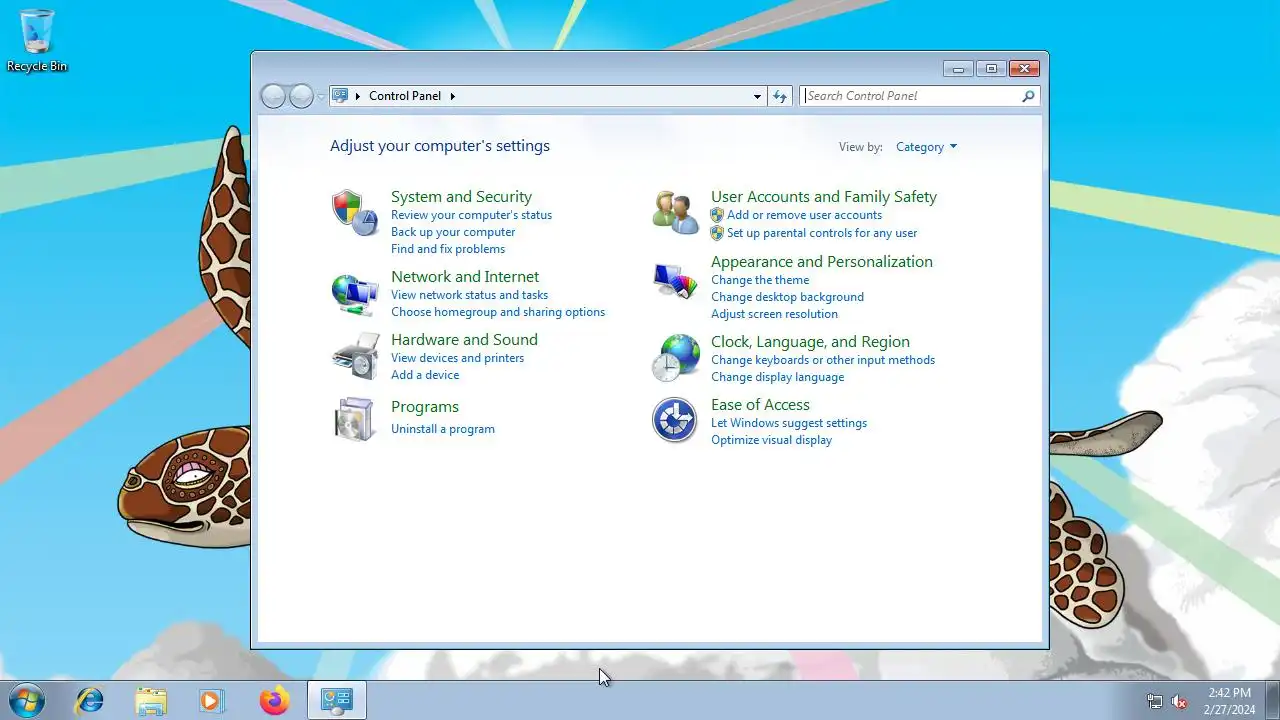Screen dimensions: 1280x720
Task: Select Add or remove user accounts
Action: [x=804, y=215]
